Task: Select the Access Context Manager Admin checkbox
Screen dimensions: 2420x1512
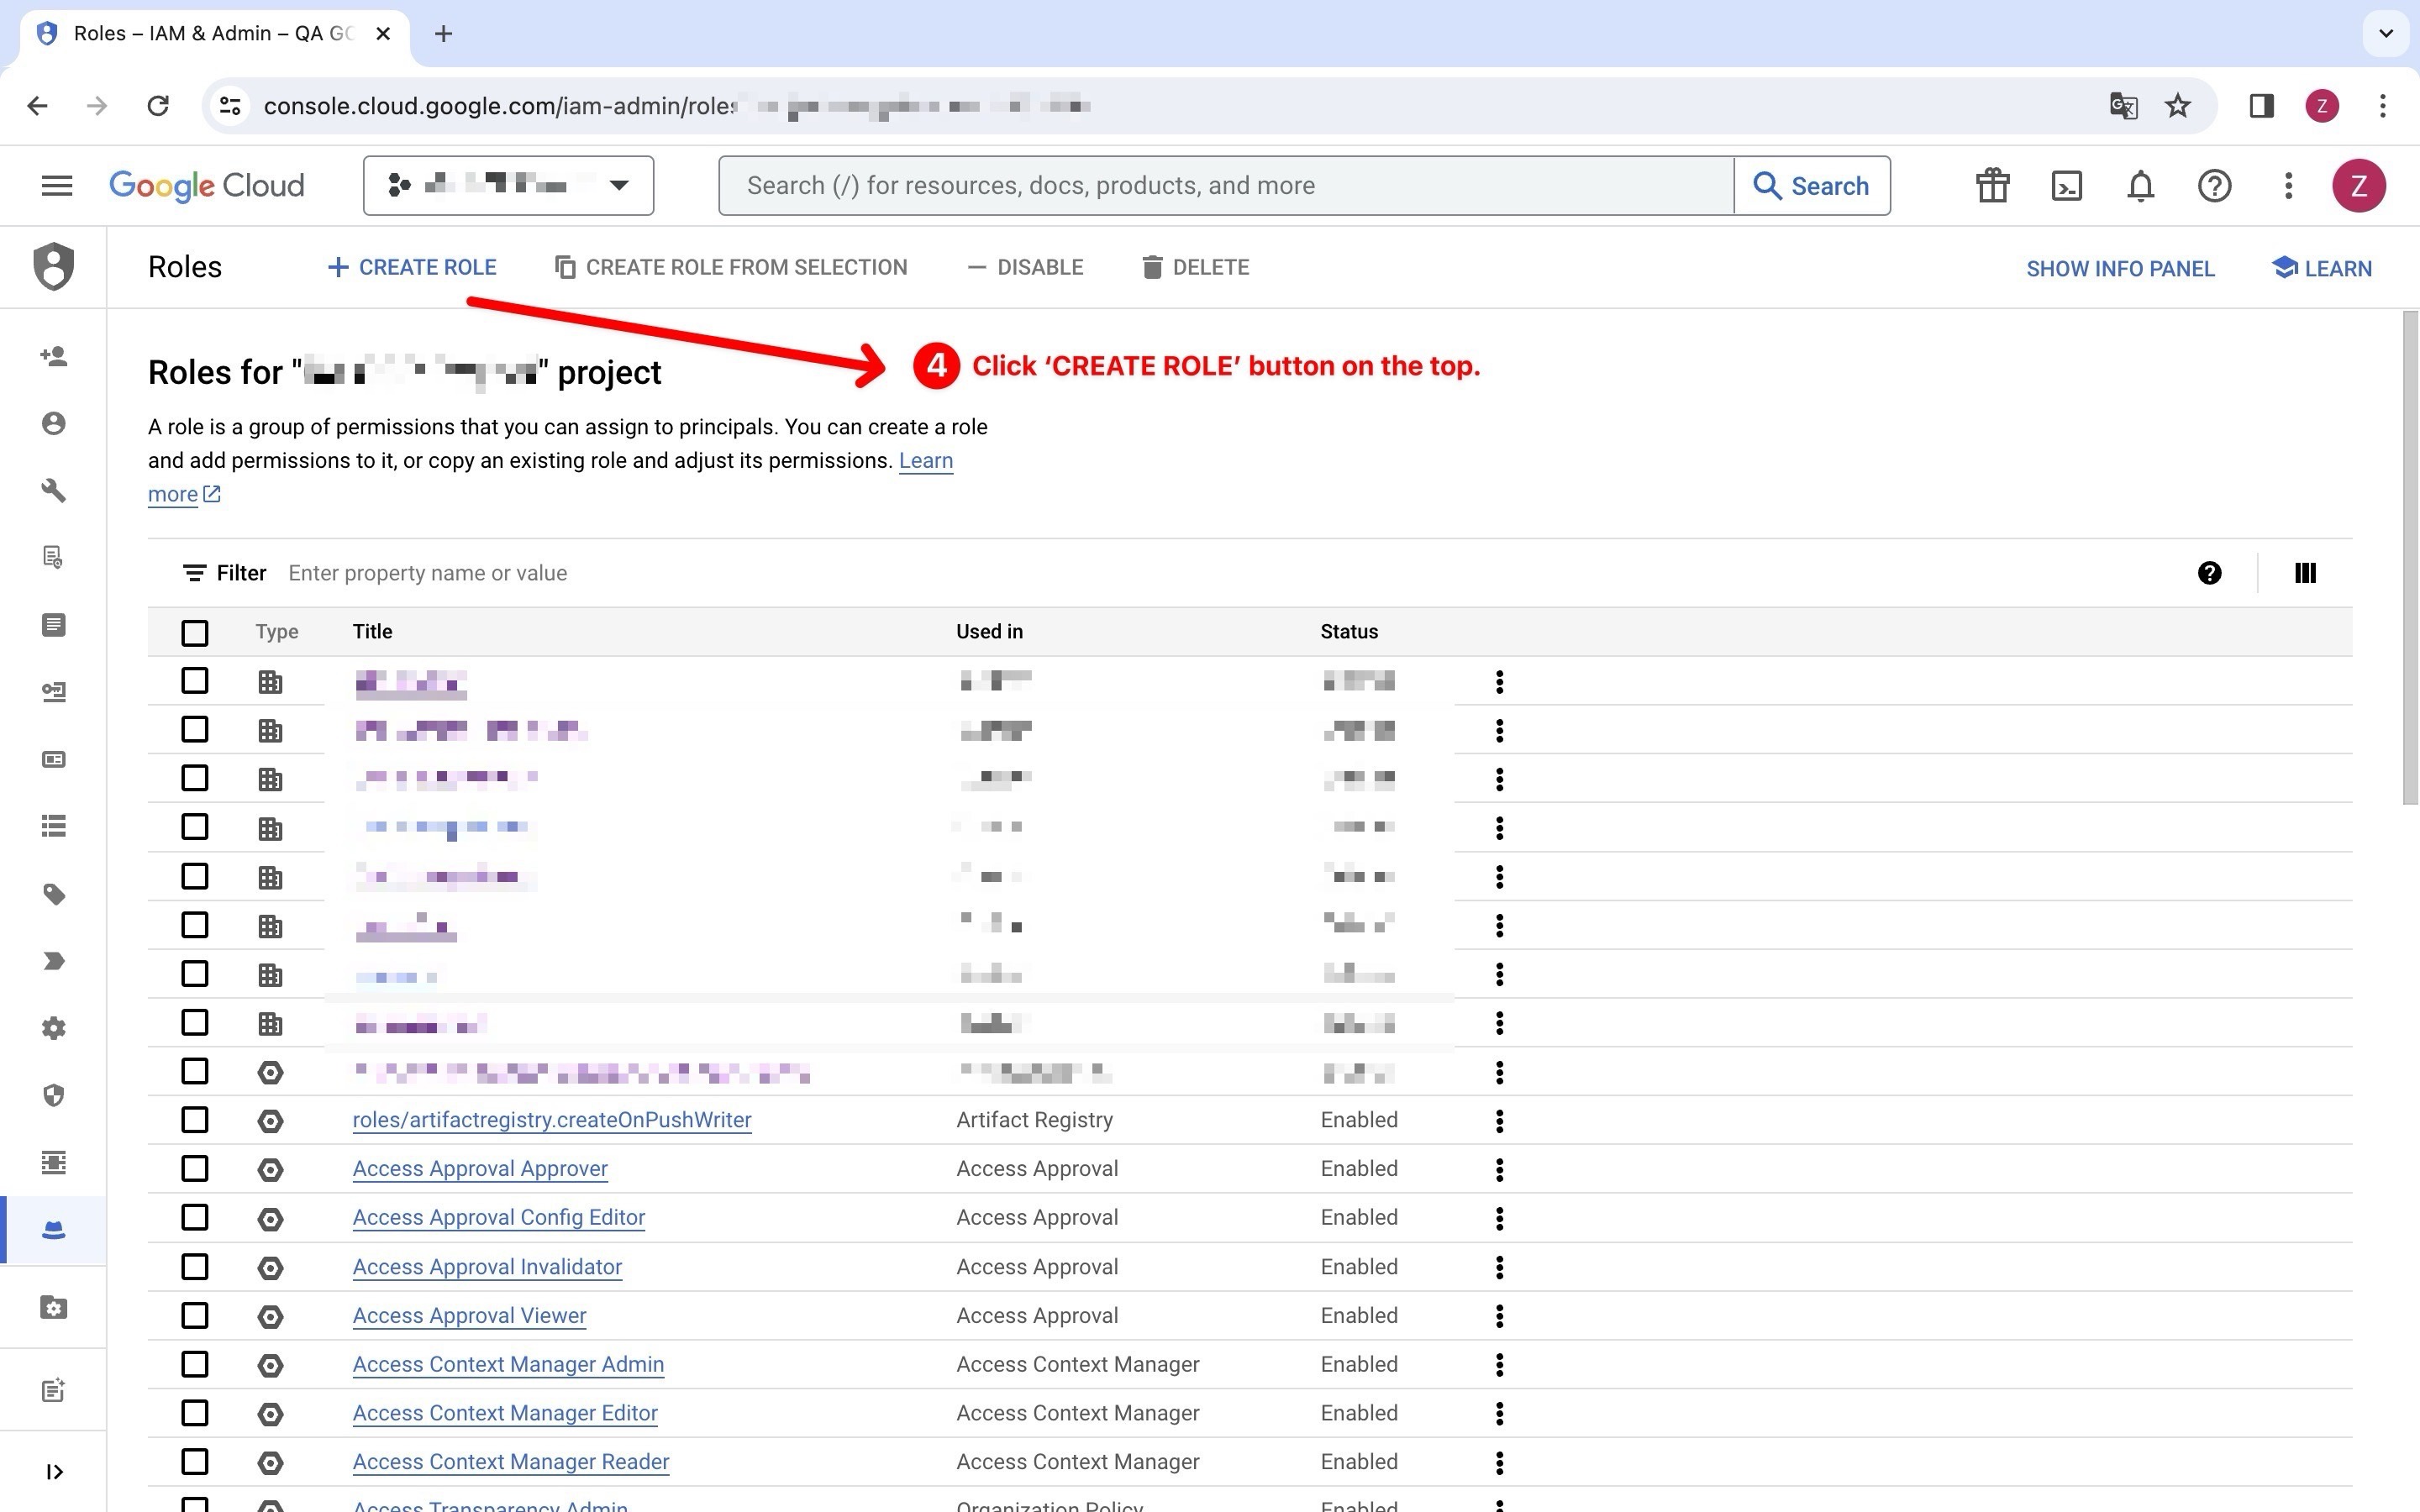Action: [x=195, y=1364]
